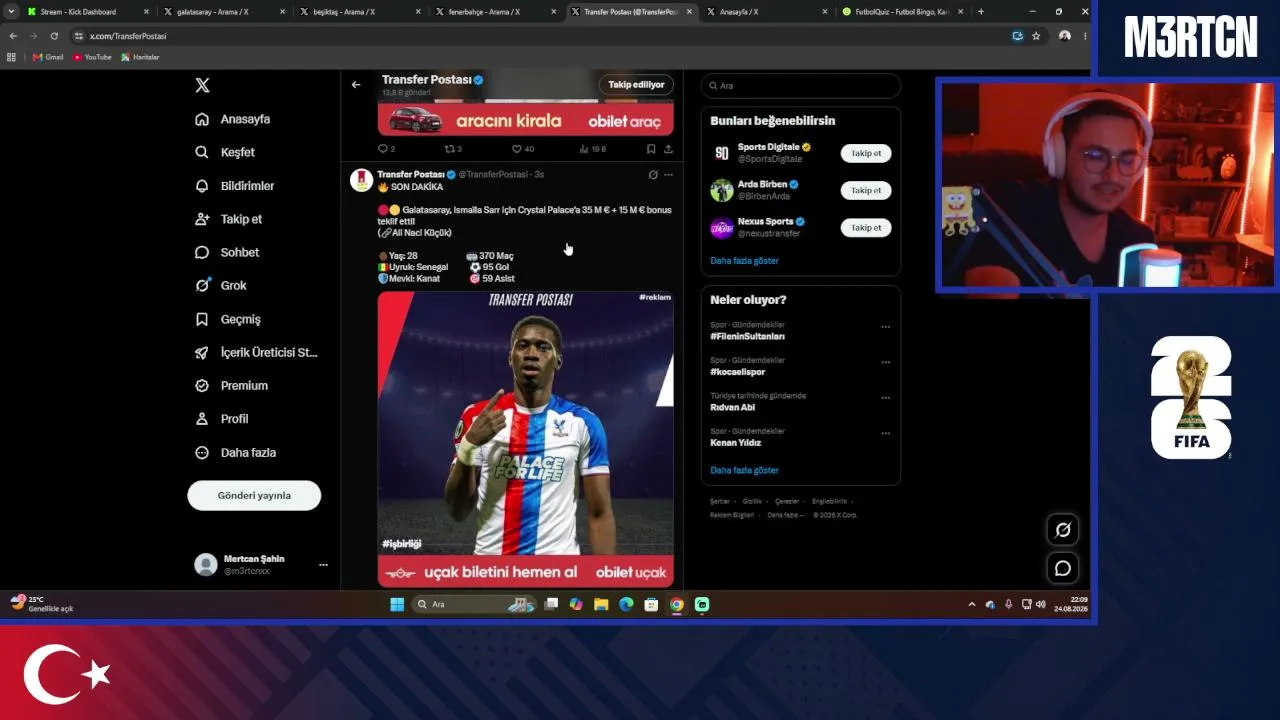Click the Gönderi yayınla button
1280x720 pixels.
[x=254, y=495]
